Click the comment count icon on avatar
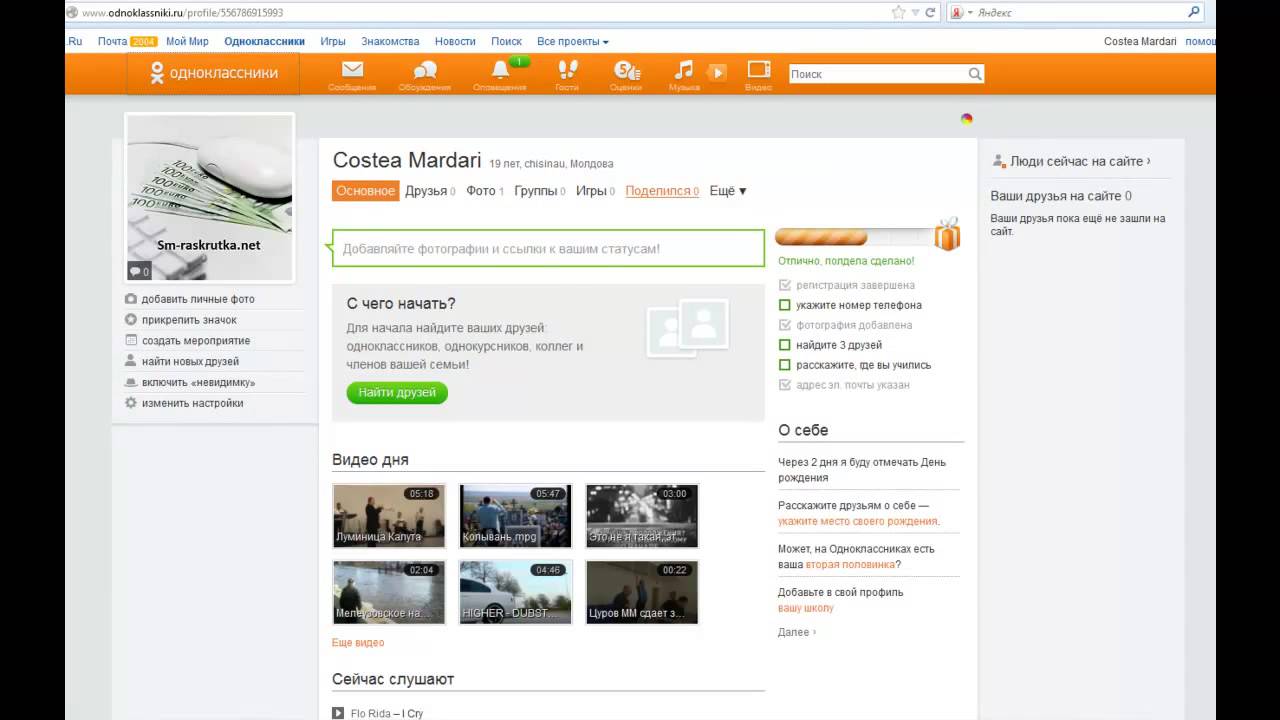 coord(139,271)
